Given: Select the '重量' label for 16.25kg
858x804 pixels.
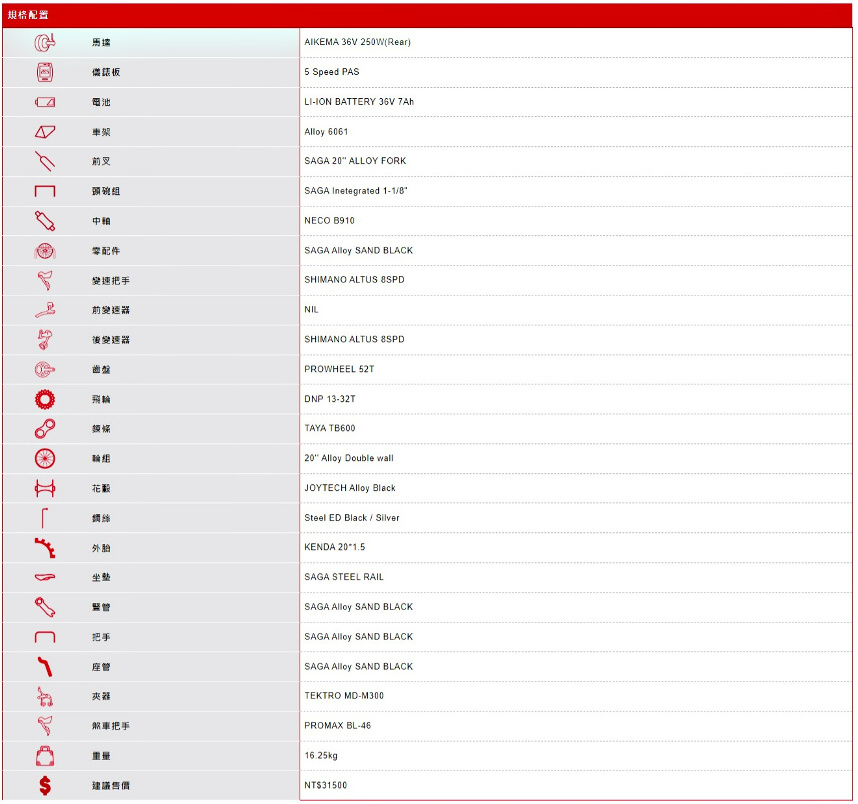Looking at the screenshot, I should [x=101, y=756].
